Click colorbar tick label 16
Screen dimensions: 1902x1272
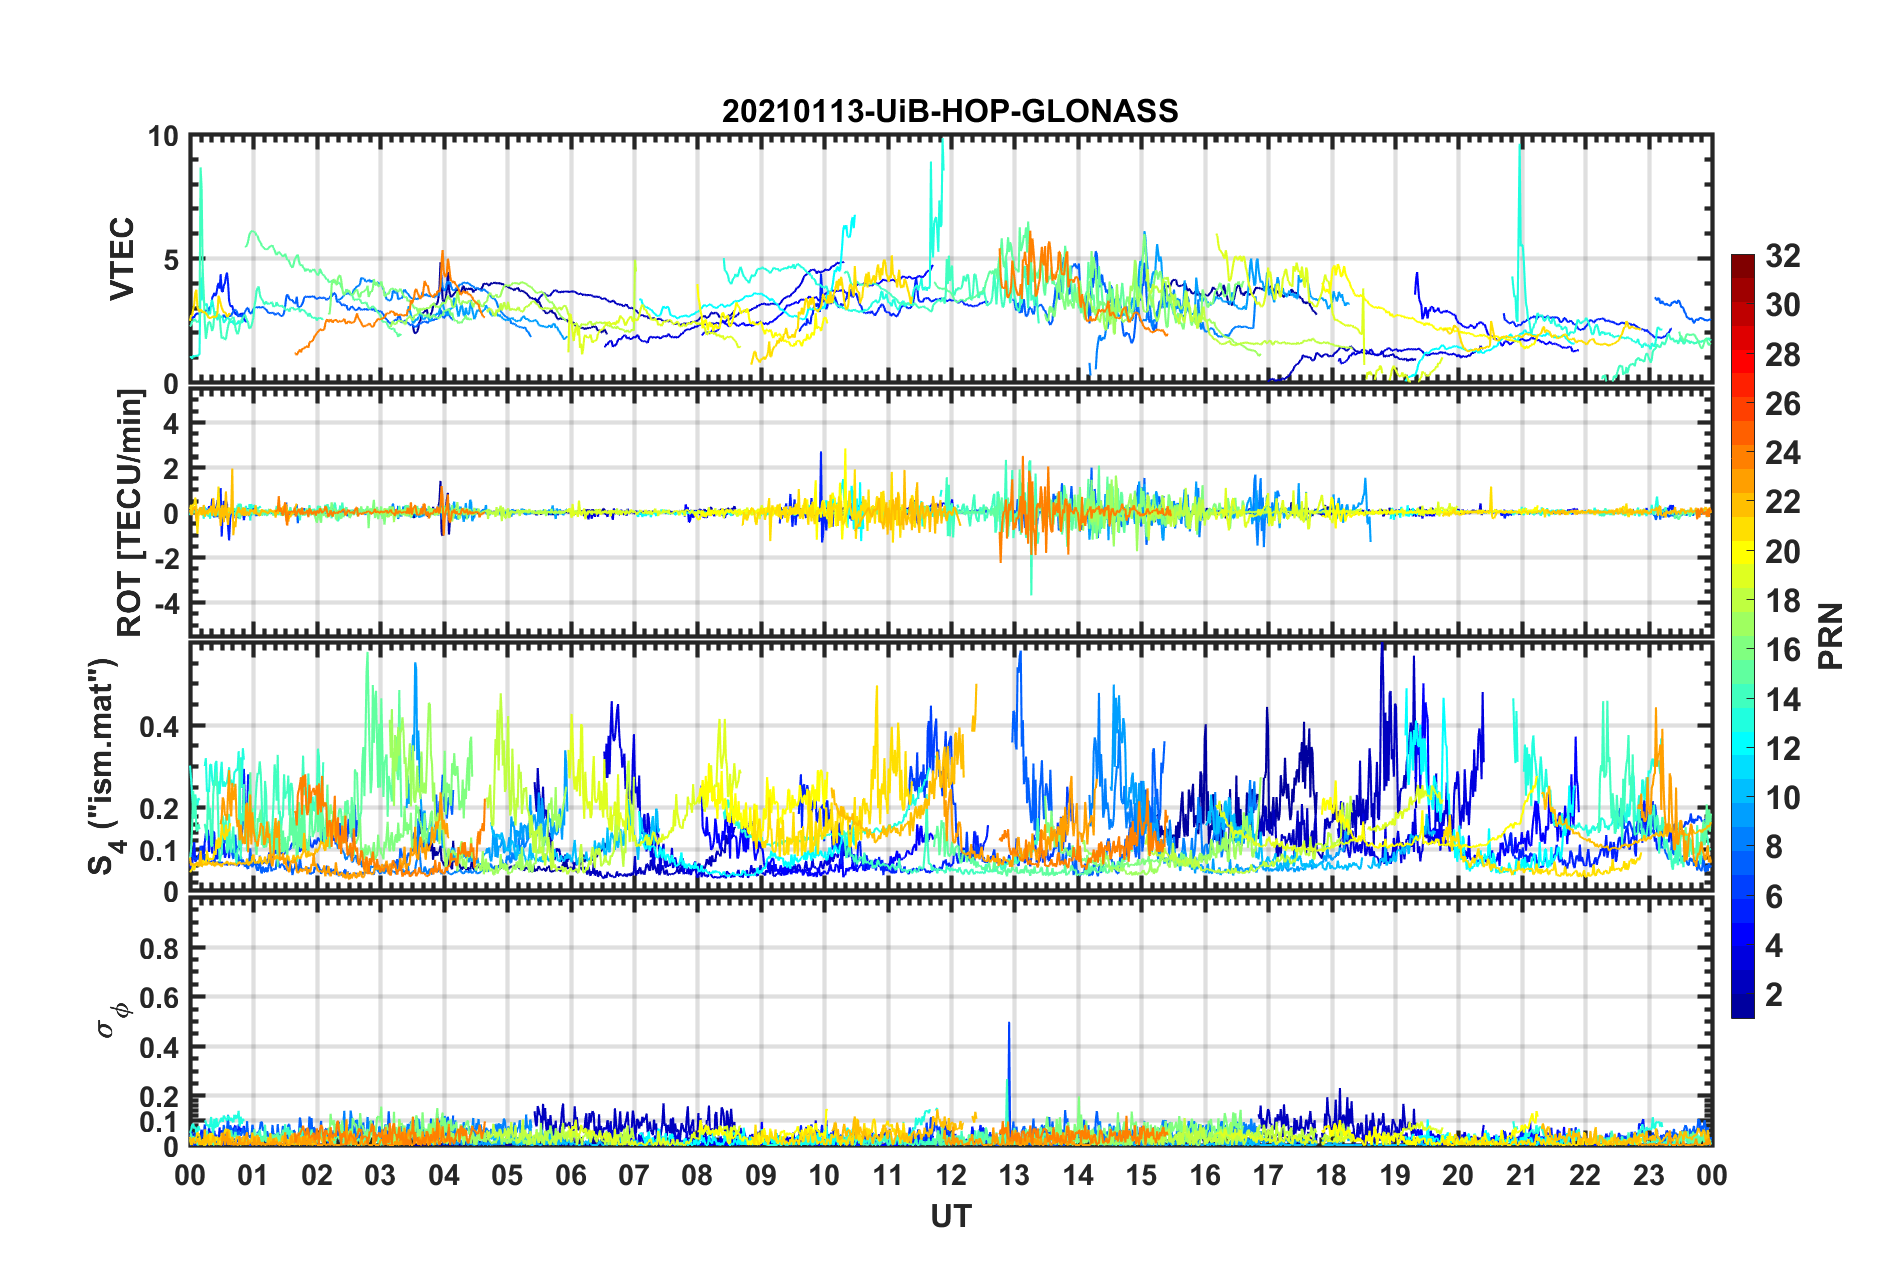[x=1783, y=650]
